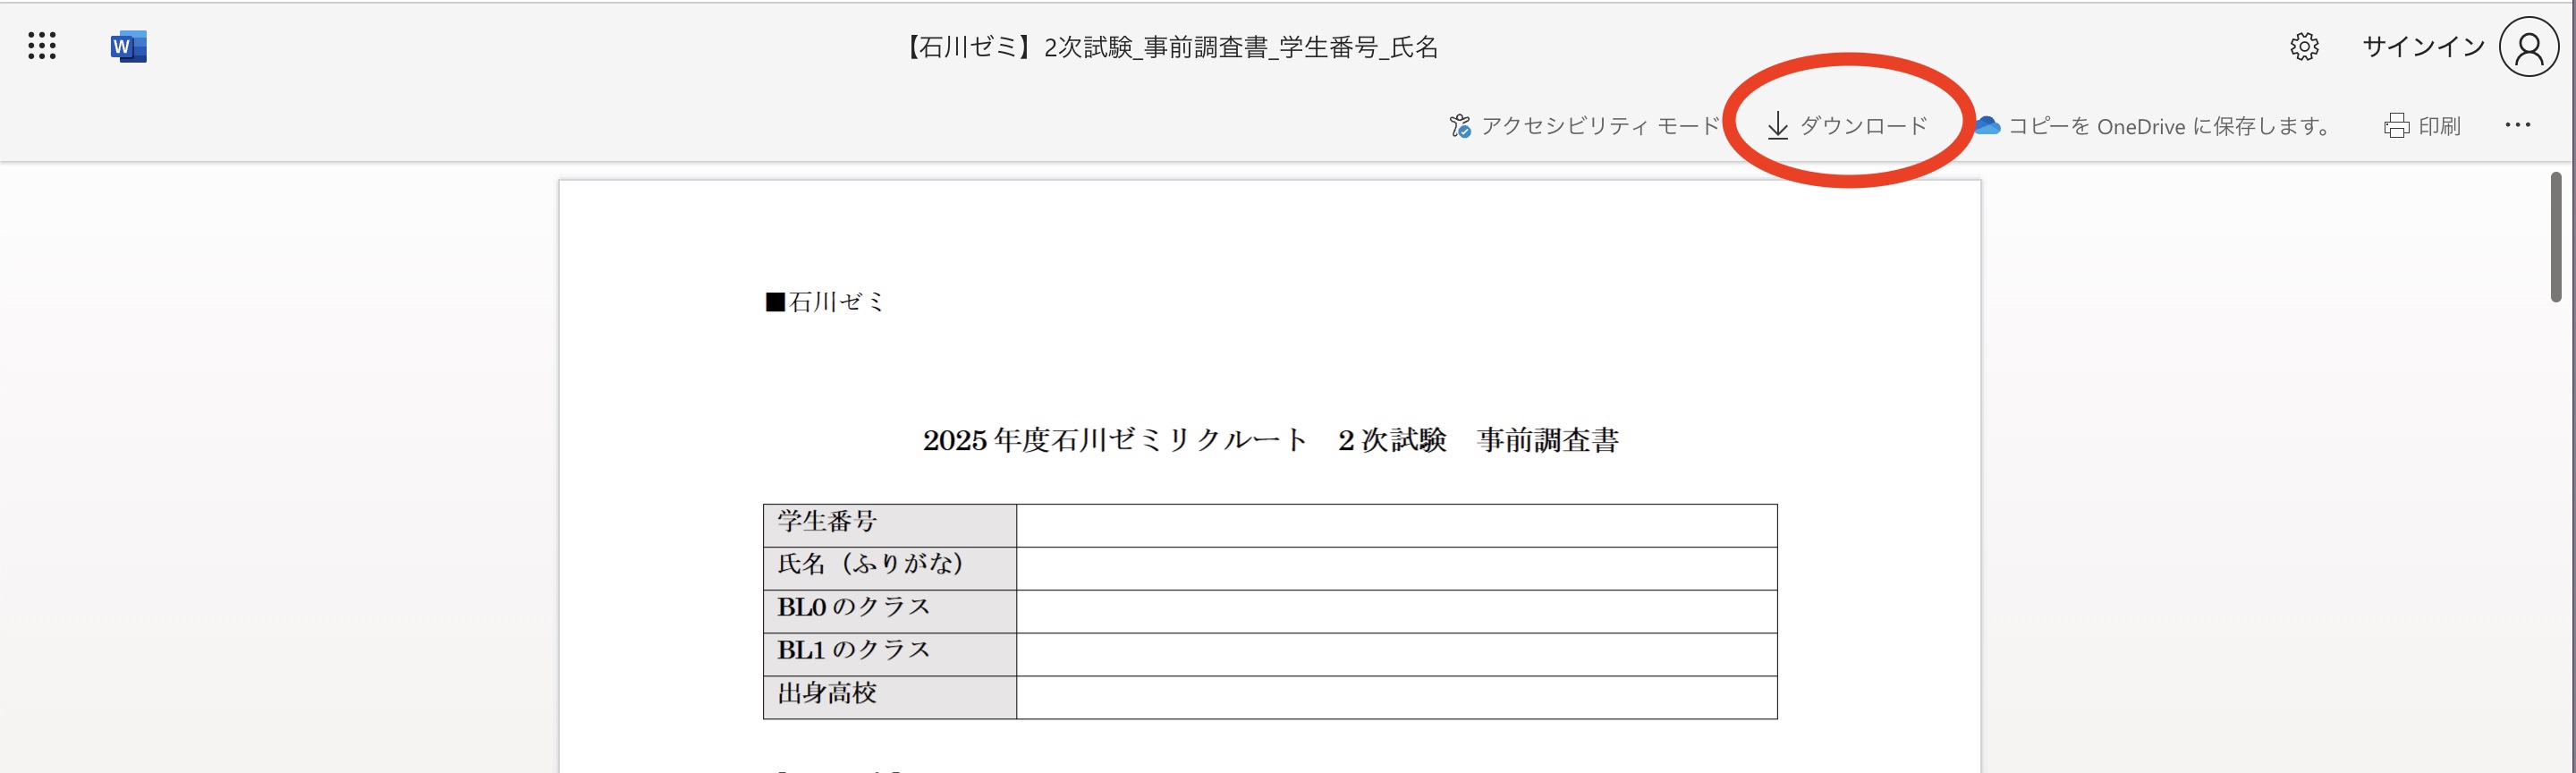Click the empty 氏名（ふりがな） table cell
This screenshot has height=773, width=2576.
[1396, 568]
